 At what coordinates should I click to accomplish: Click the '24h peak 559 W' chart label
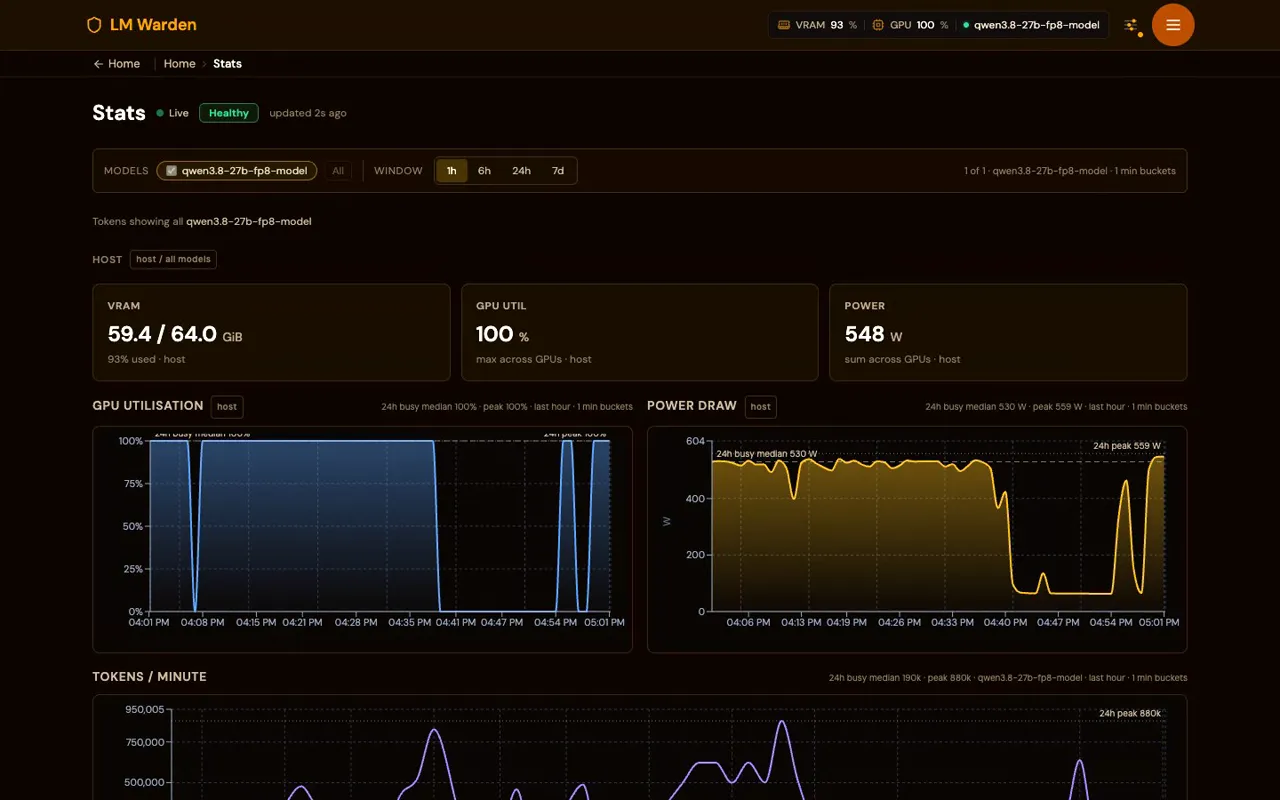click(x=1127, y=446)
